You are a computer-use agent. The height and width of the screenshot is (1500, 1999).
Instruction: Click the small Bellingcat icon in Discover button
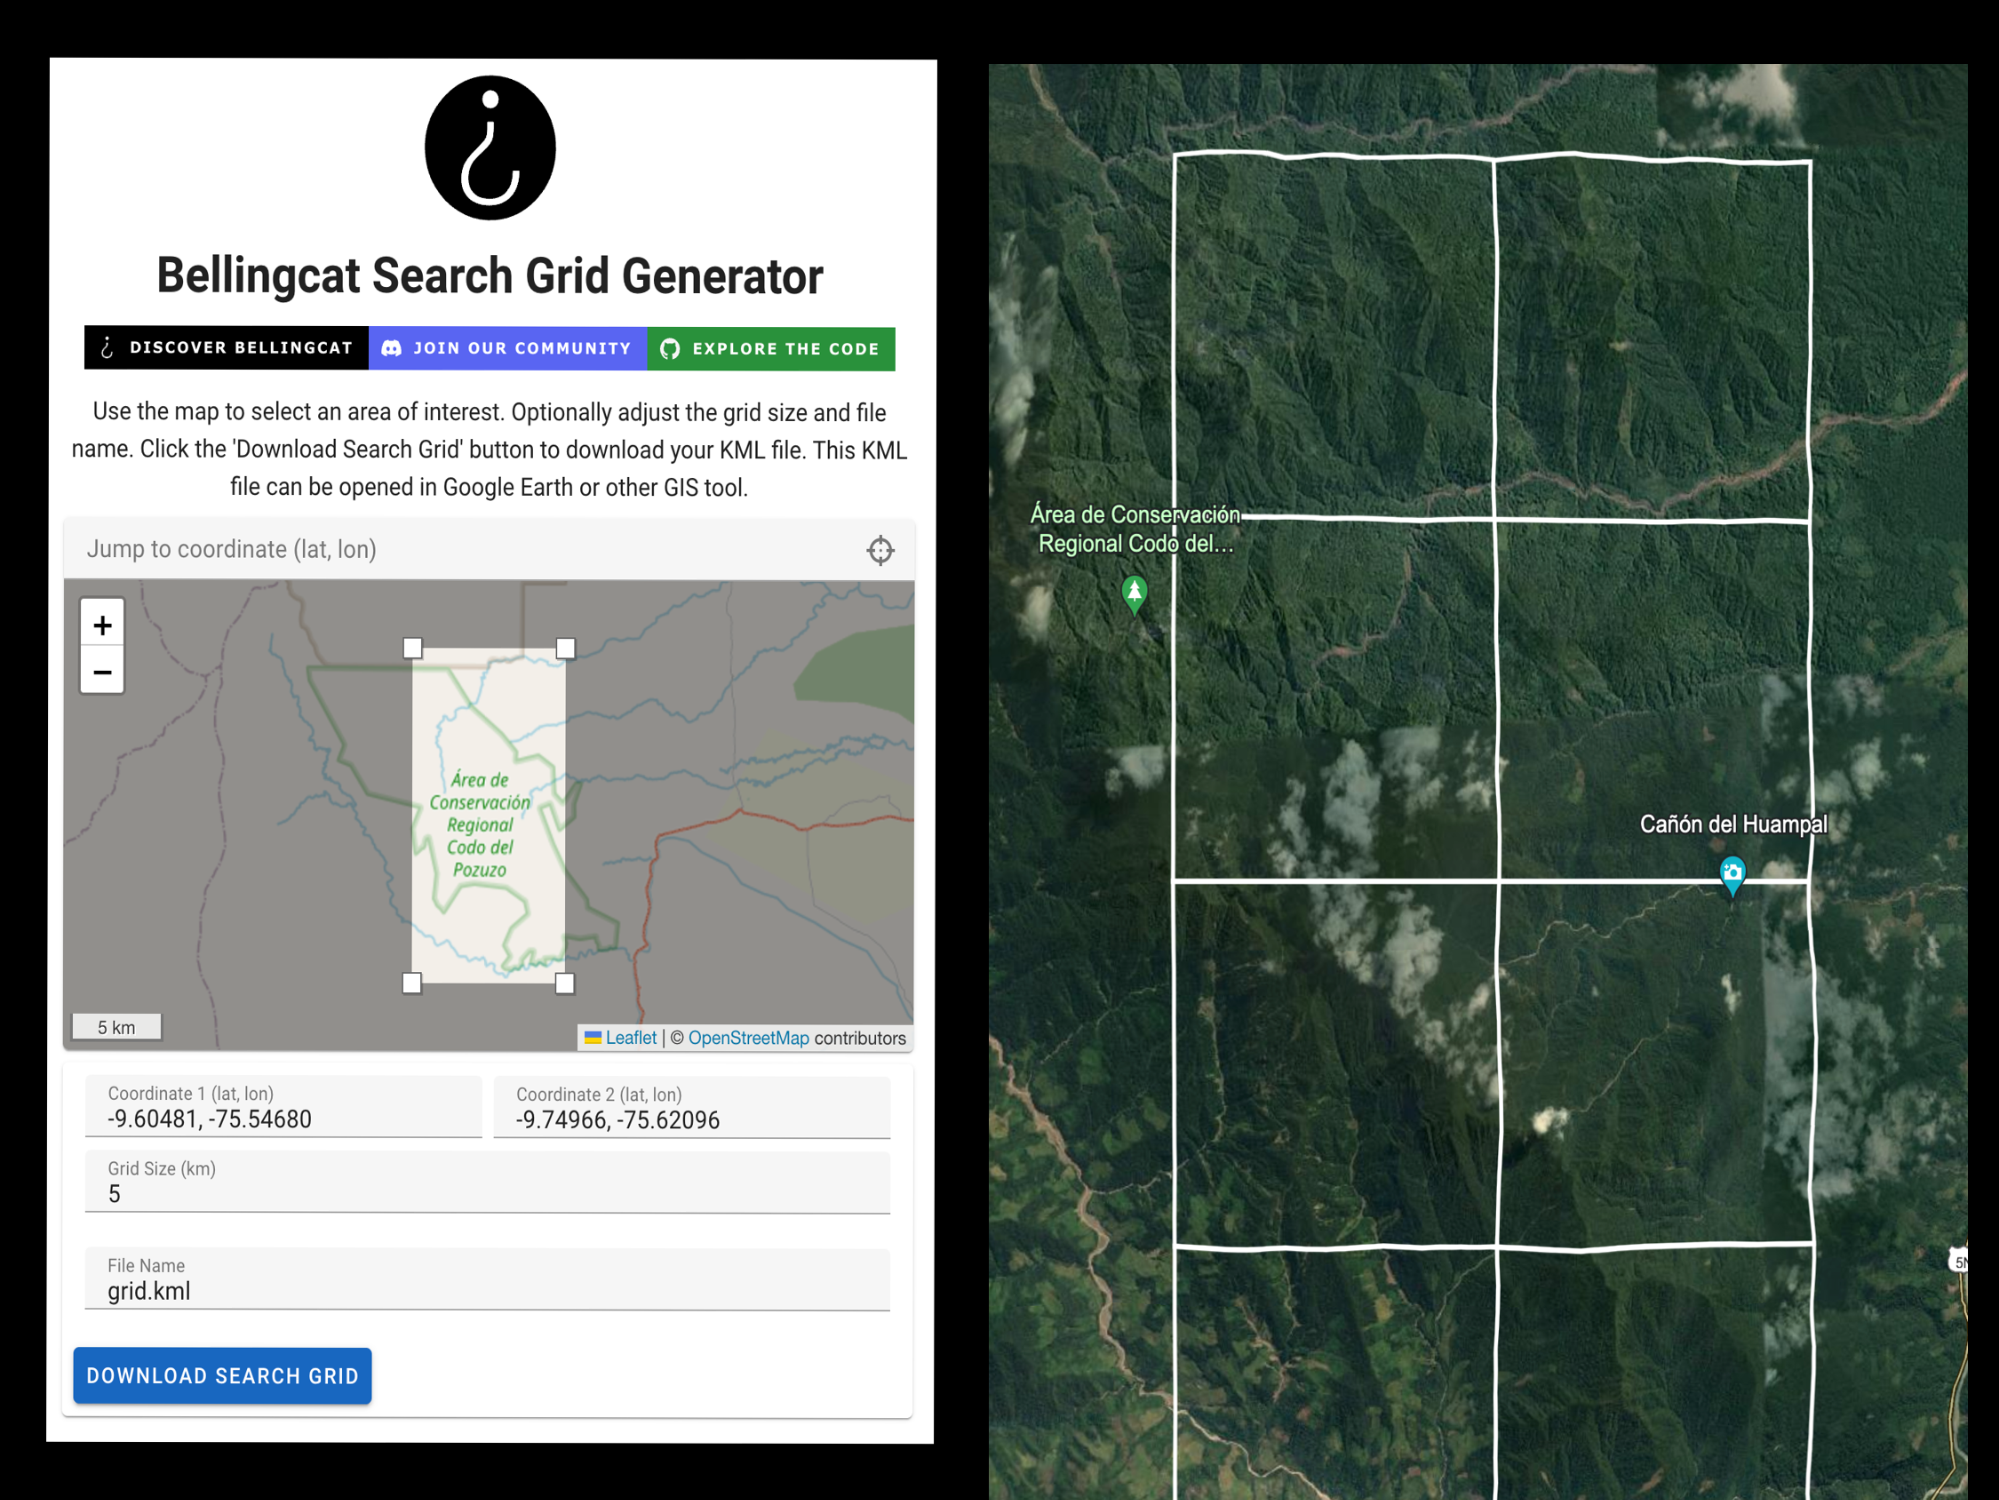107,347
